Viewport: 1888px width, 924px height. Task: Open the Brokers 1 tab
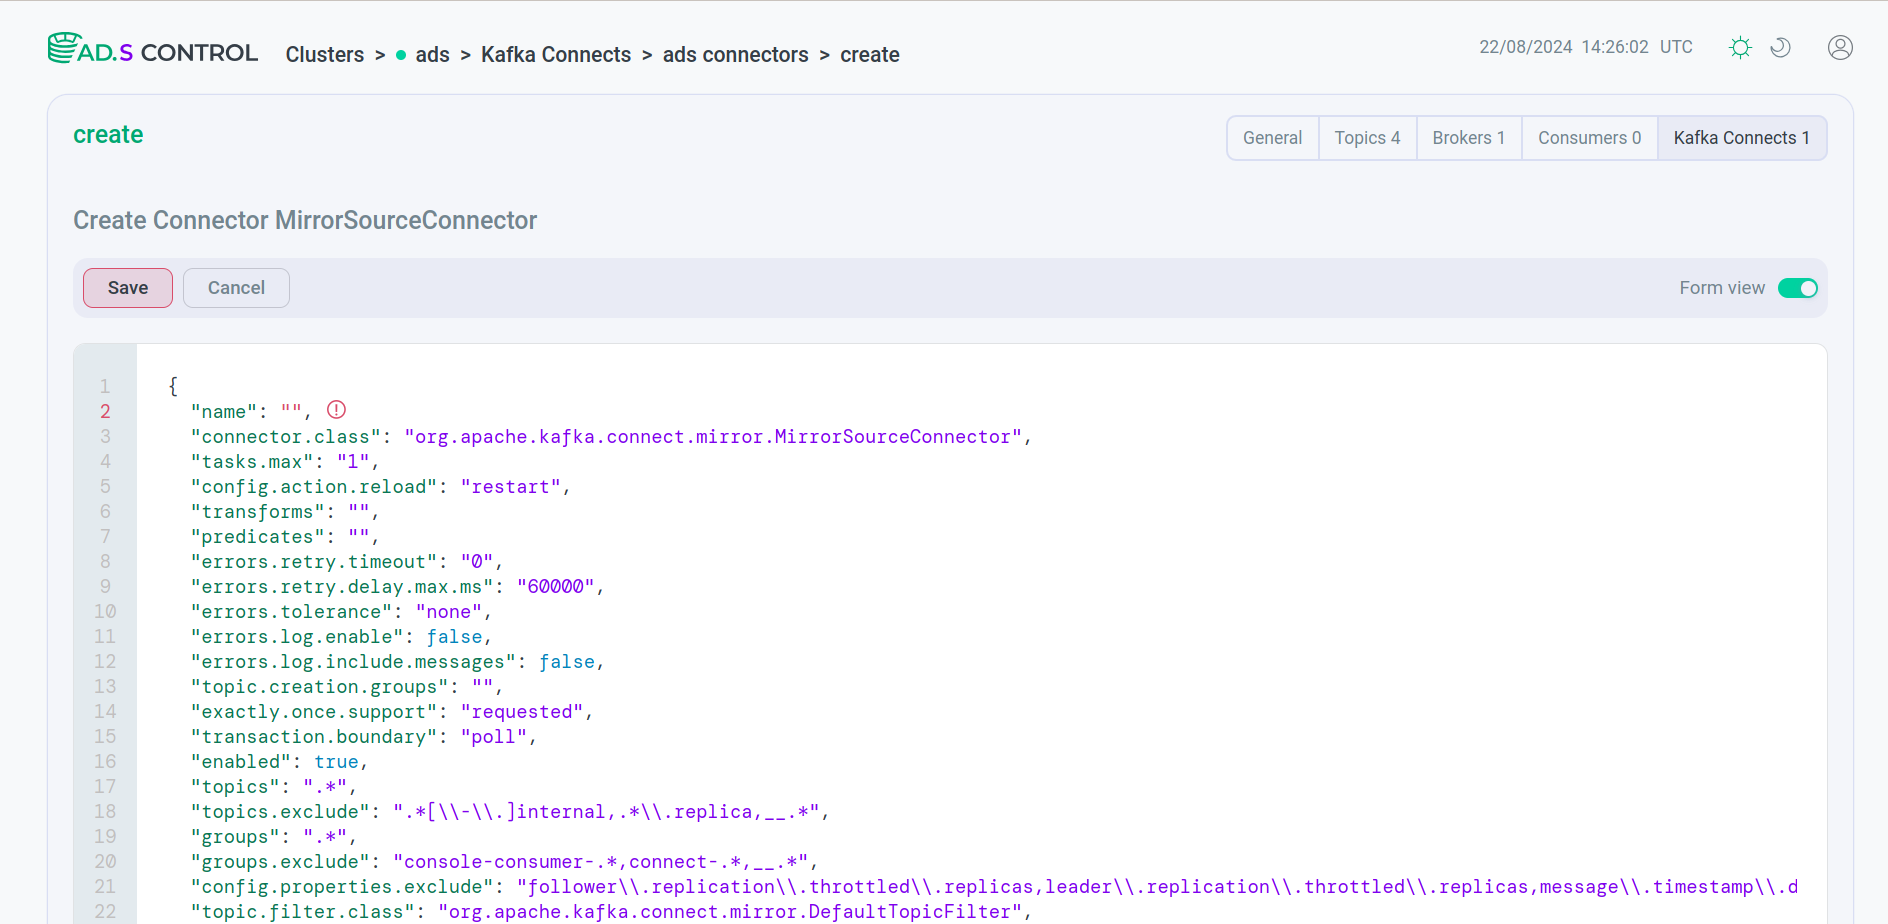[1468, 138]
